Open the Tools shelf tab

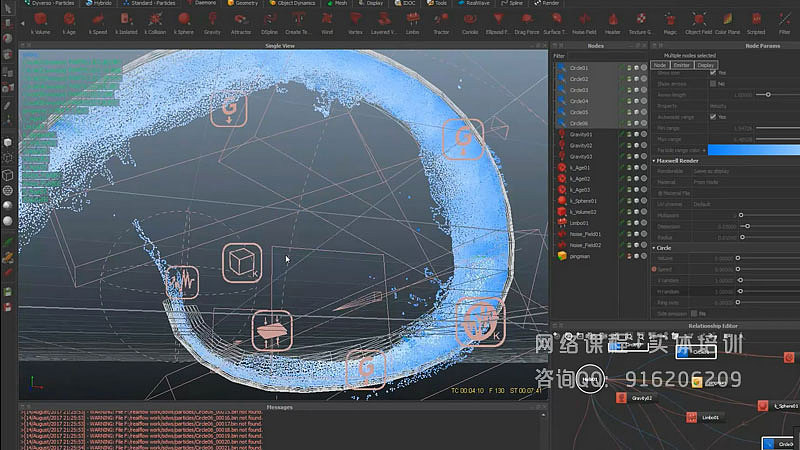click(x=437, y=3)
